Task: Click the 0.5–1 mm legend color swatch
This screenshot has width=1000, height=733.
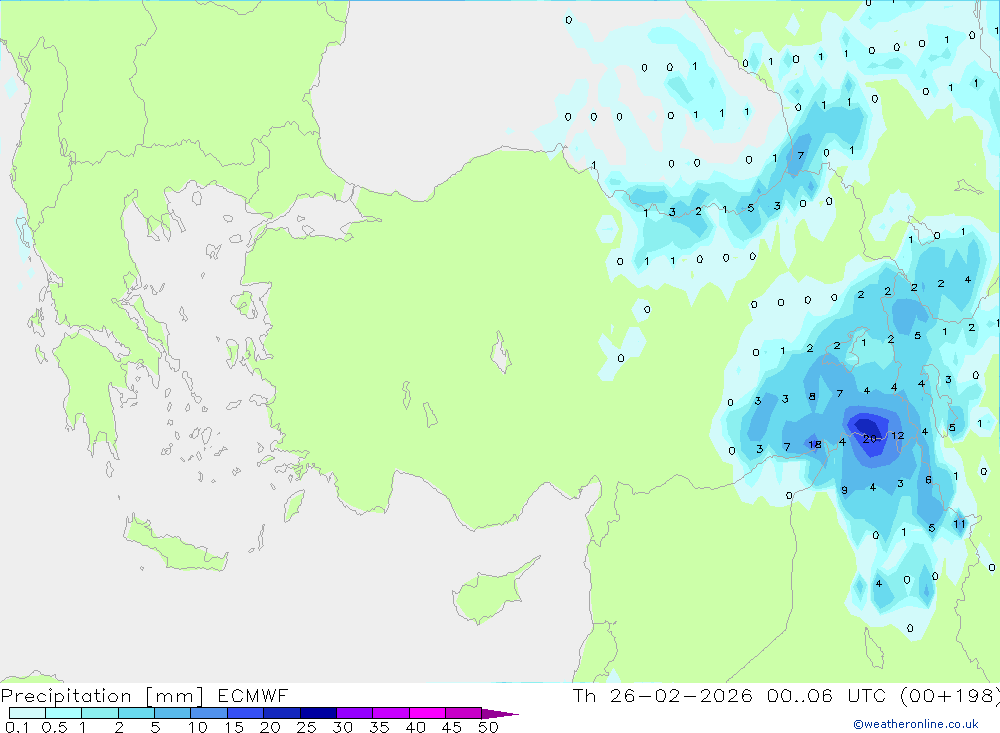Action: pos(64,713)
